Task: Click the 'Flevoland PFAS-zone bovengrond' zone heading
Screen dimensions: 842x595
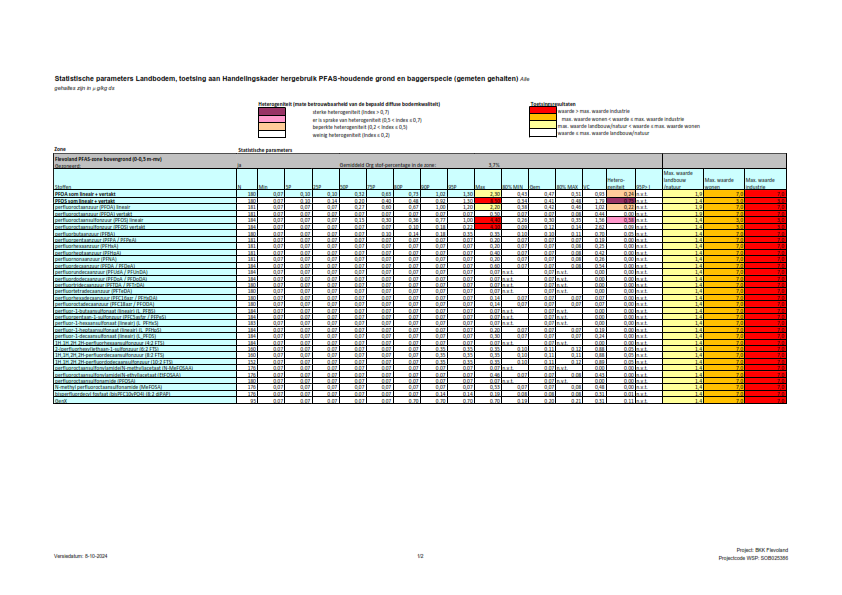Action: pyautogui.click(x=96, y=158)
